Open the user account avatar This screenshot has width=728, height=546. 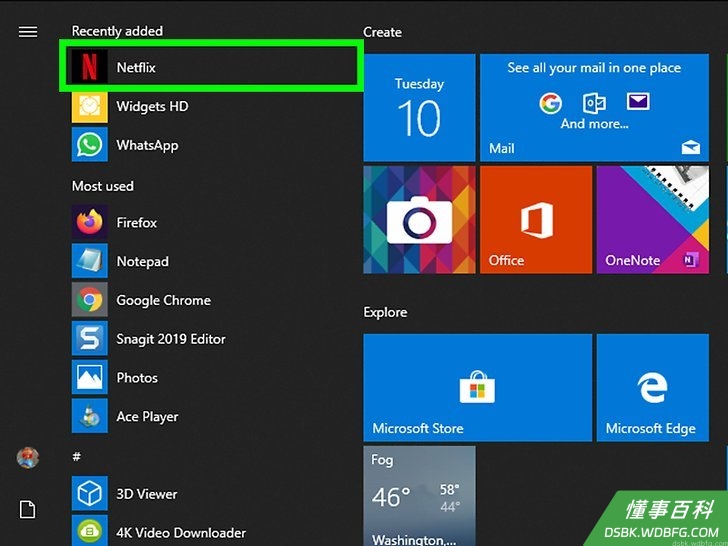pos(28,458)
